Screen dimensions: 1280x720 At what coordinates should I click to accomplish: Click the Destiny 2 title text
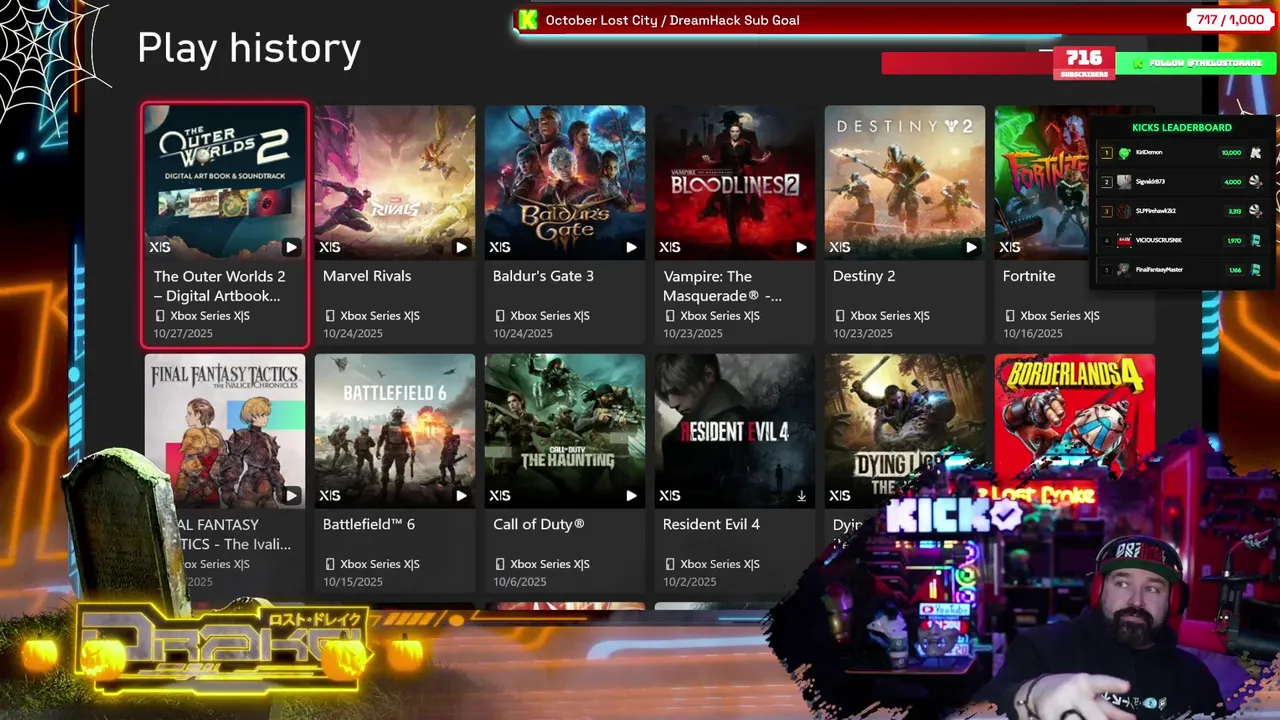click(x=864, y=276)
